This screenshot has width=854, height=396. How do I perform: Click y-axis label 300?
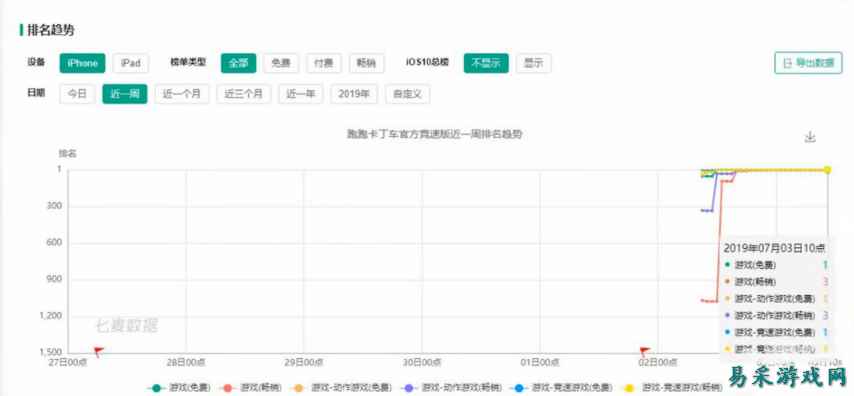coord(53,206)
